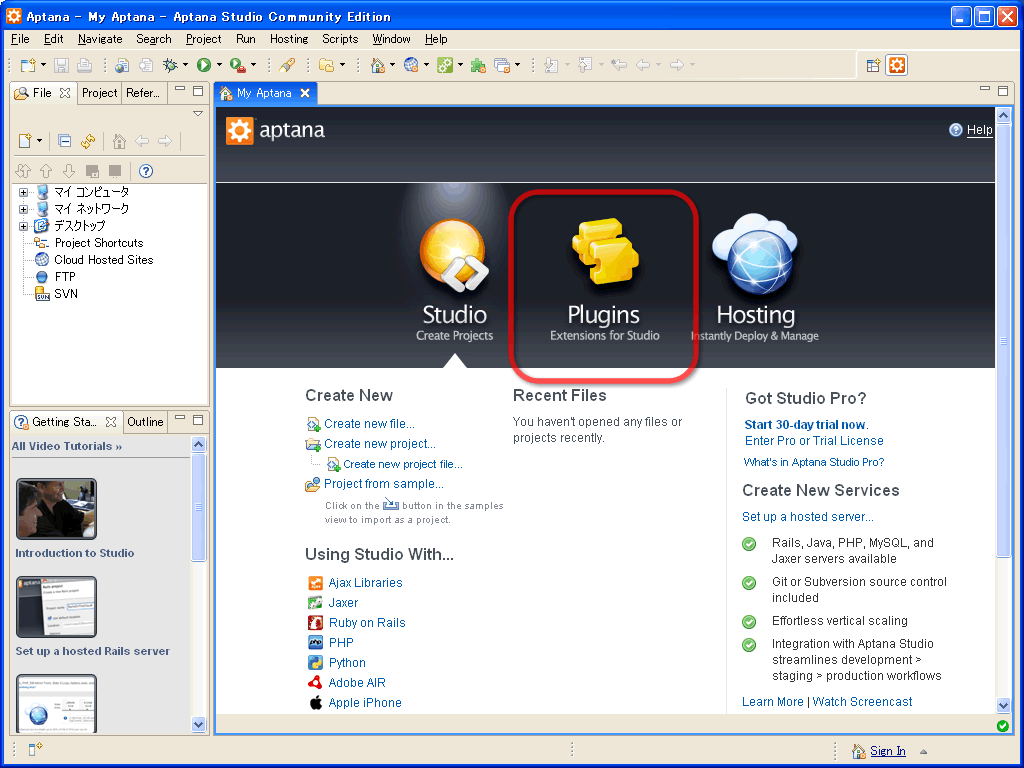The height and width of the screenshot is (768, 1024).
Task: Click the green check status icon bottom right
Action: 1003,726
